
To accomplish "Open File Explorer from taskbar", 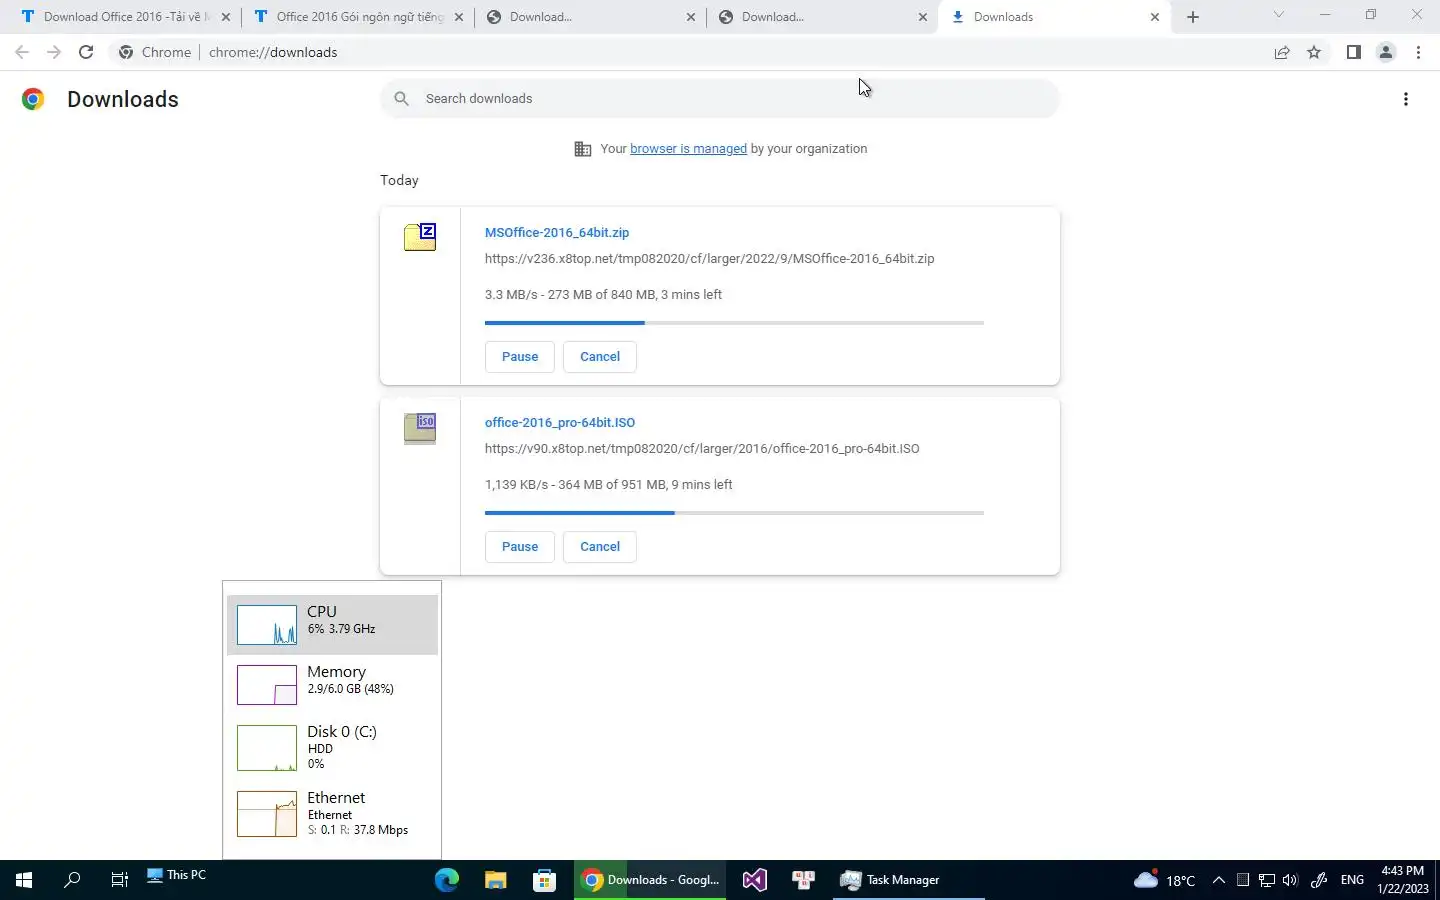I will click(x=495, y=880).
